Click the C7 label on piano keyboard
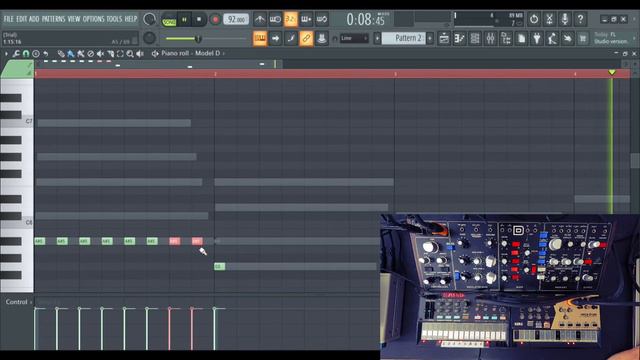This screenshot has height=360, width=640. (29, 121)
